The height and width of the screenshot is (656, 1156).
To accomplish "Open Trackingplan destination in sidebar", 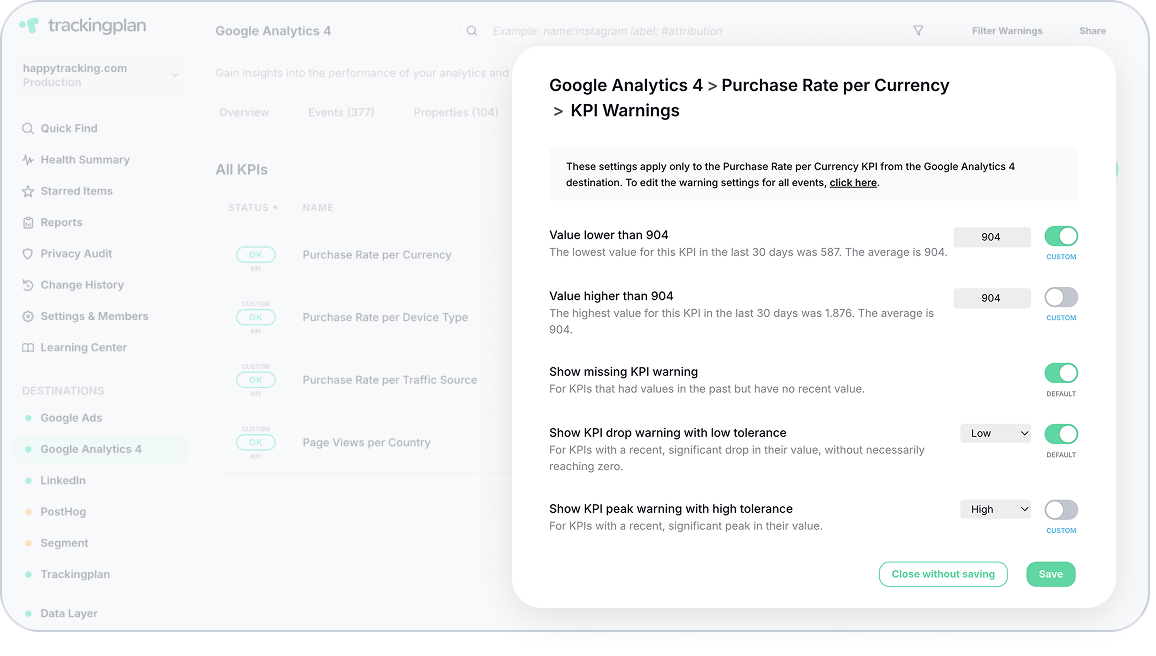I will (x=74, y=574).
